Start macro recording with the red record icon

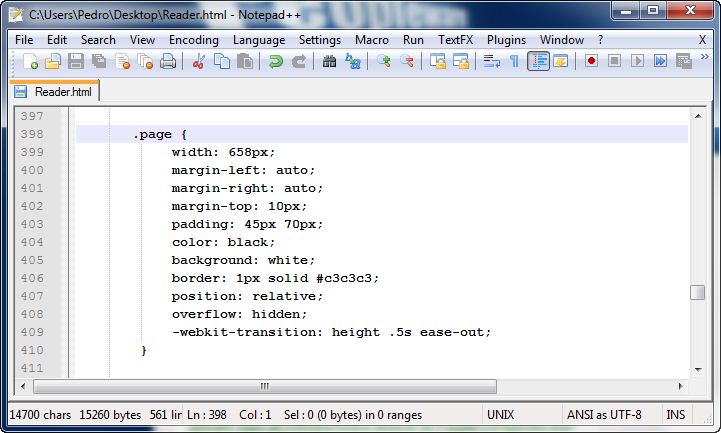click(x=591, y=61)
